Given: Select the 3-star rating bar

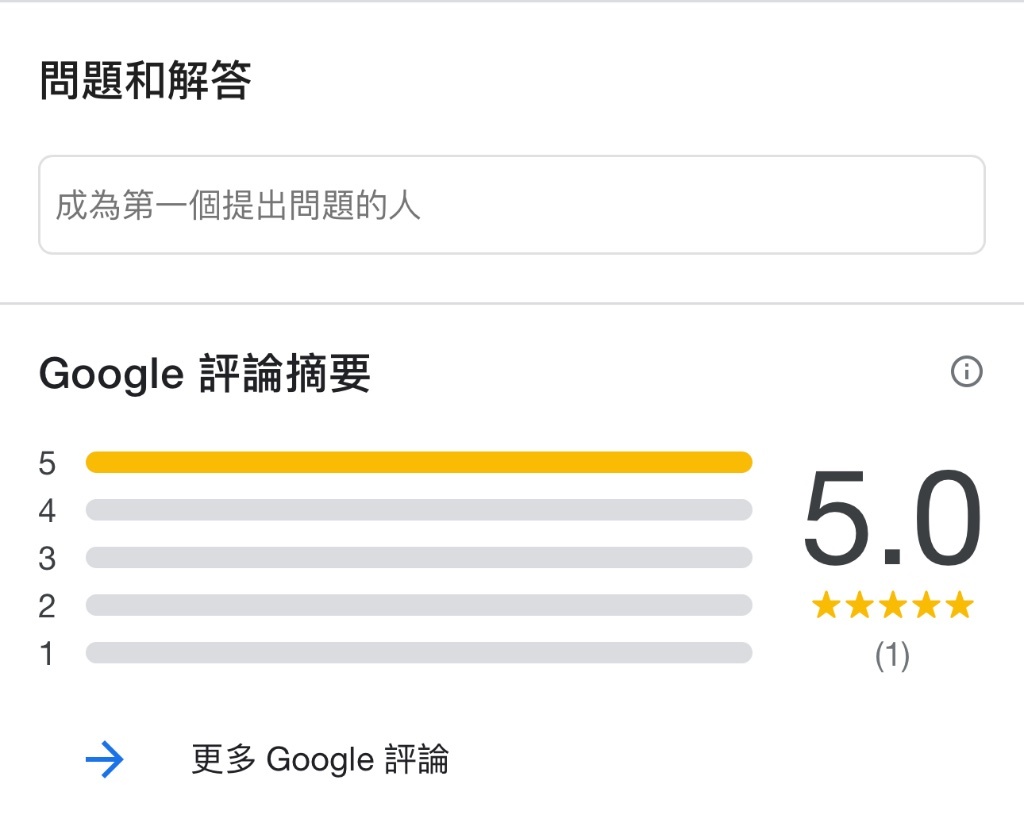Looking at the screenshot, I should pos(419,558).
